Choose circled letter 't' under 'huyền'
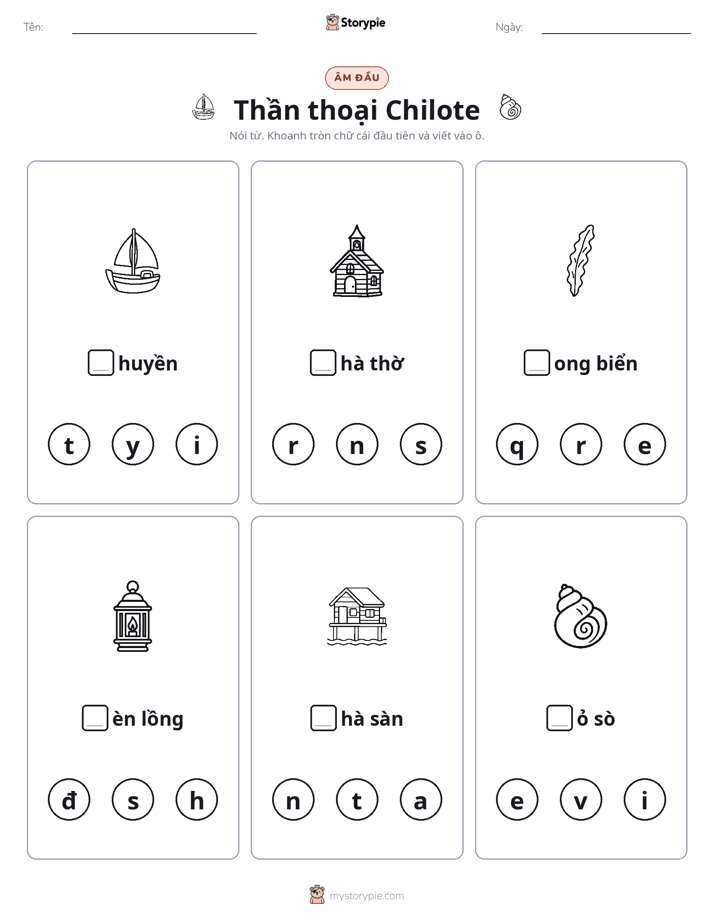The image size is (714, 924). (x=69, y=444)
